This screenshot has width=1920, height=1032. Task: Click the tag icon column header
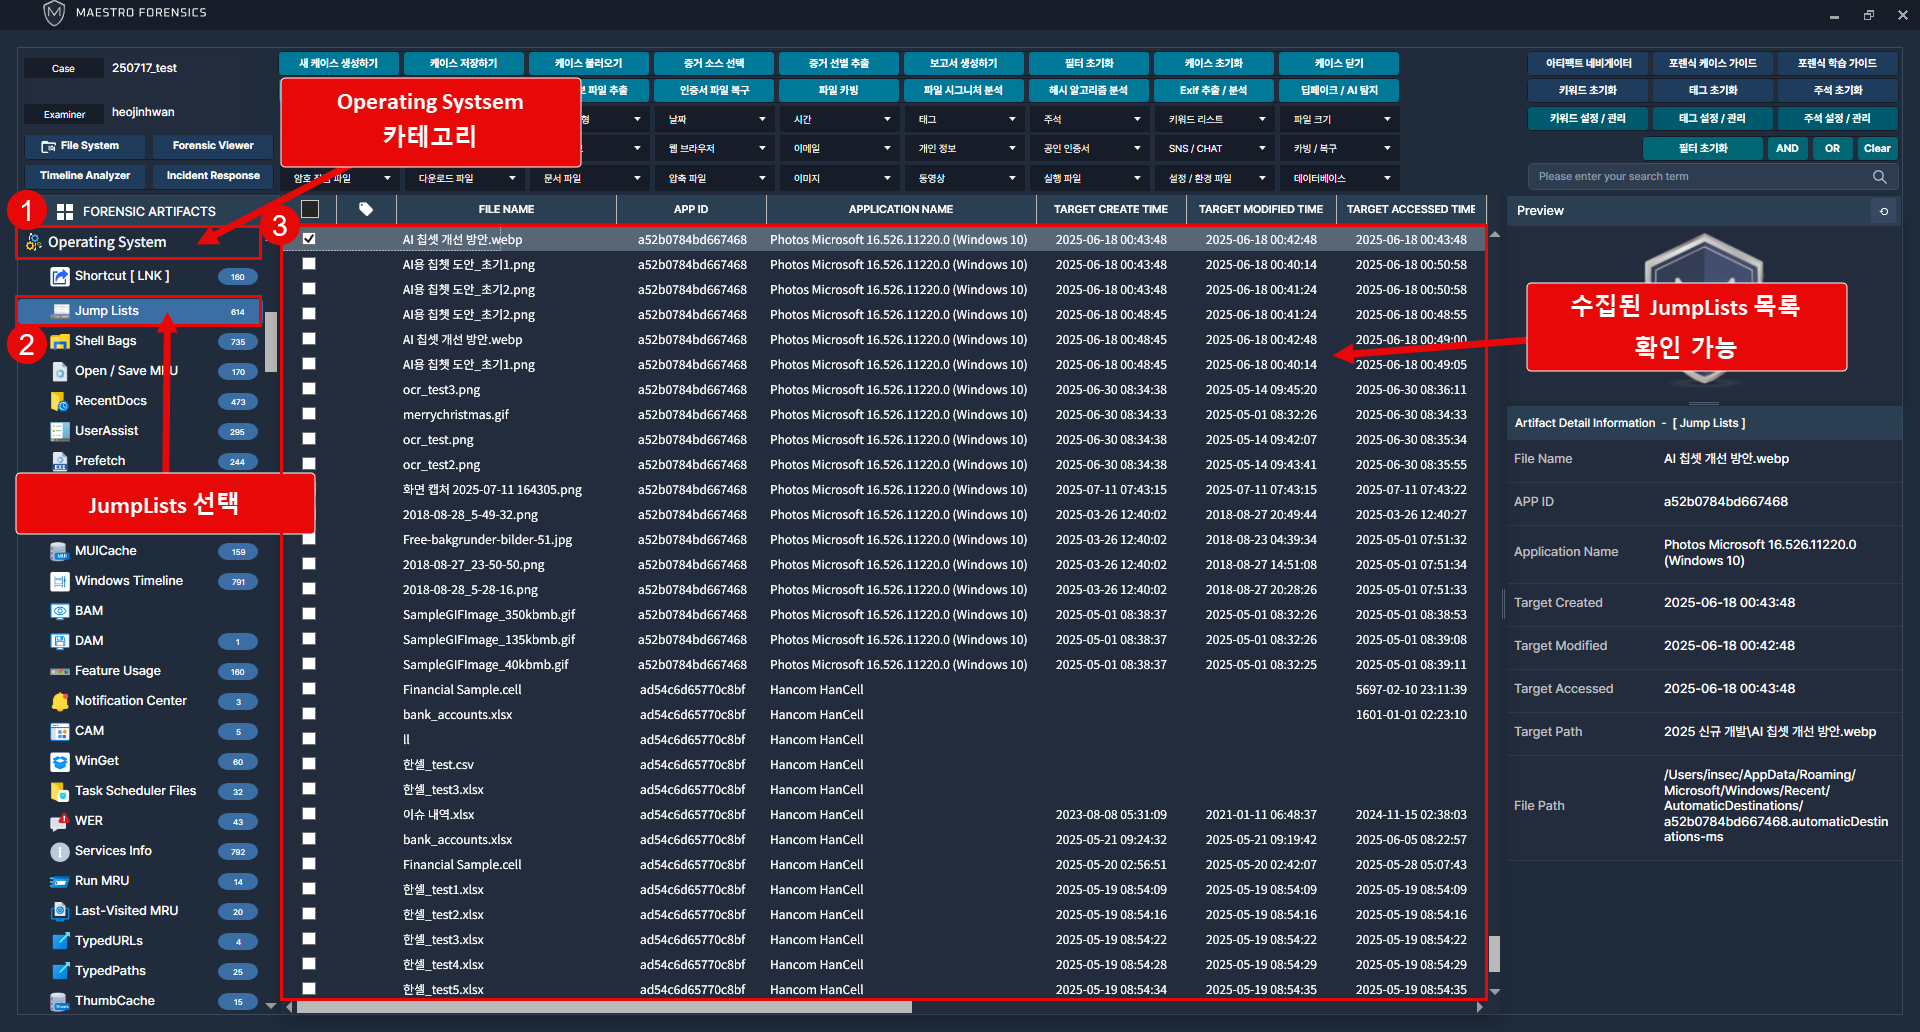tap(366, 209)
